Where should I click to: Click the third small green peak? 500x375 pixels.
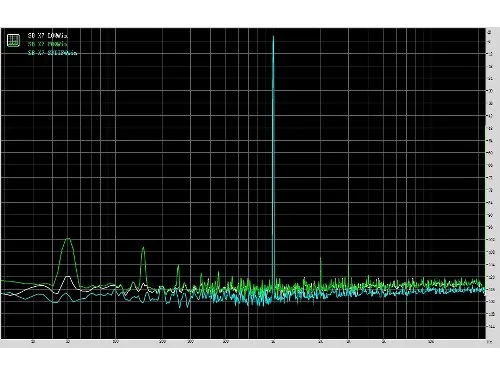click(178, 266)
